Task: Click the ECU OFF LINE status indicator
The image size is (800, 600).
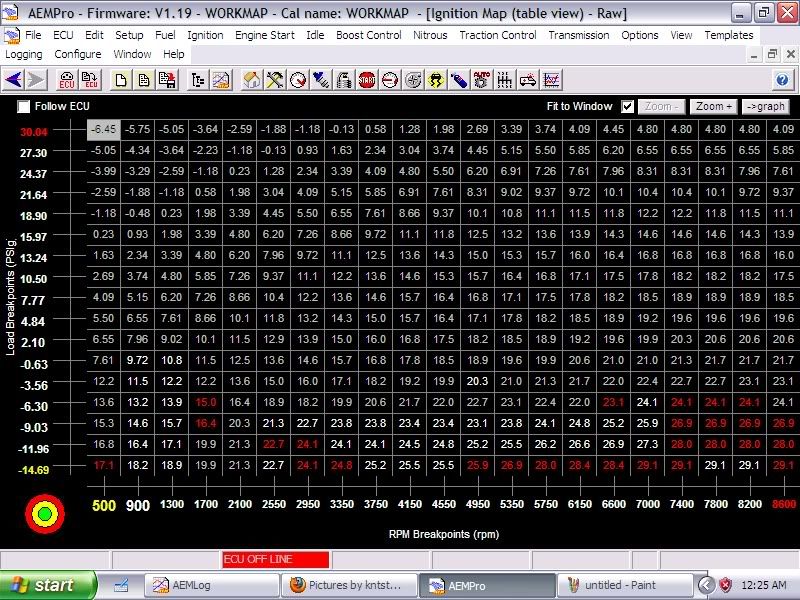Action: point(276,559)
